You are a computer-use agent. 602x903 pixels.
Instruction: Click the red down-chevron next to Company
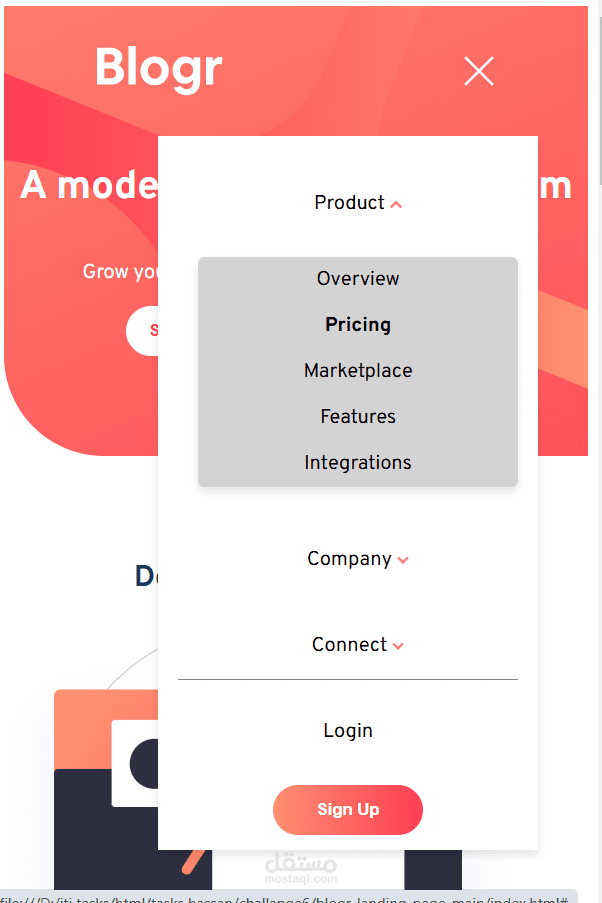point(403,560)
